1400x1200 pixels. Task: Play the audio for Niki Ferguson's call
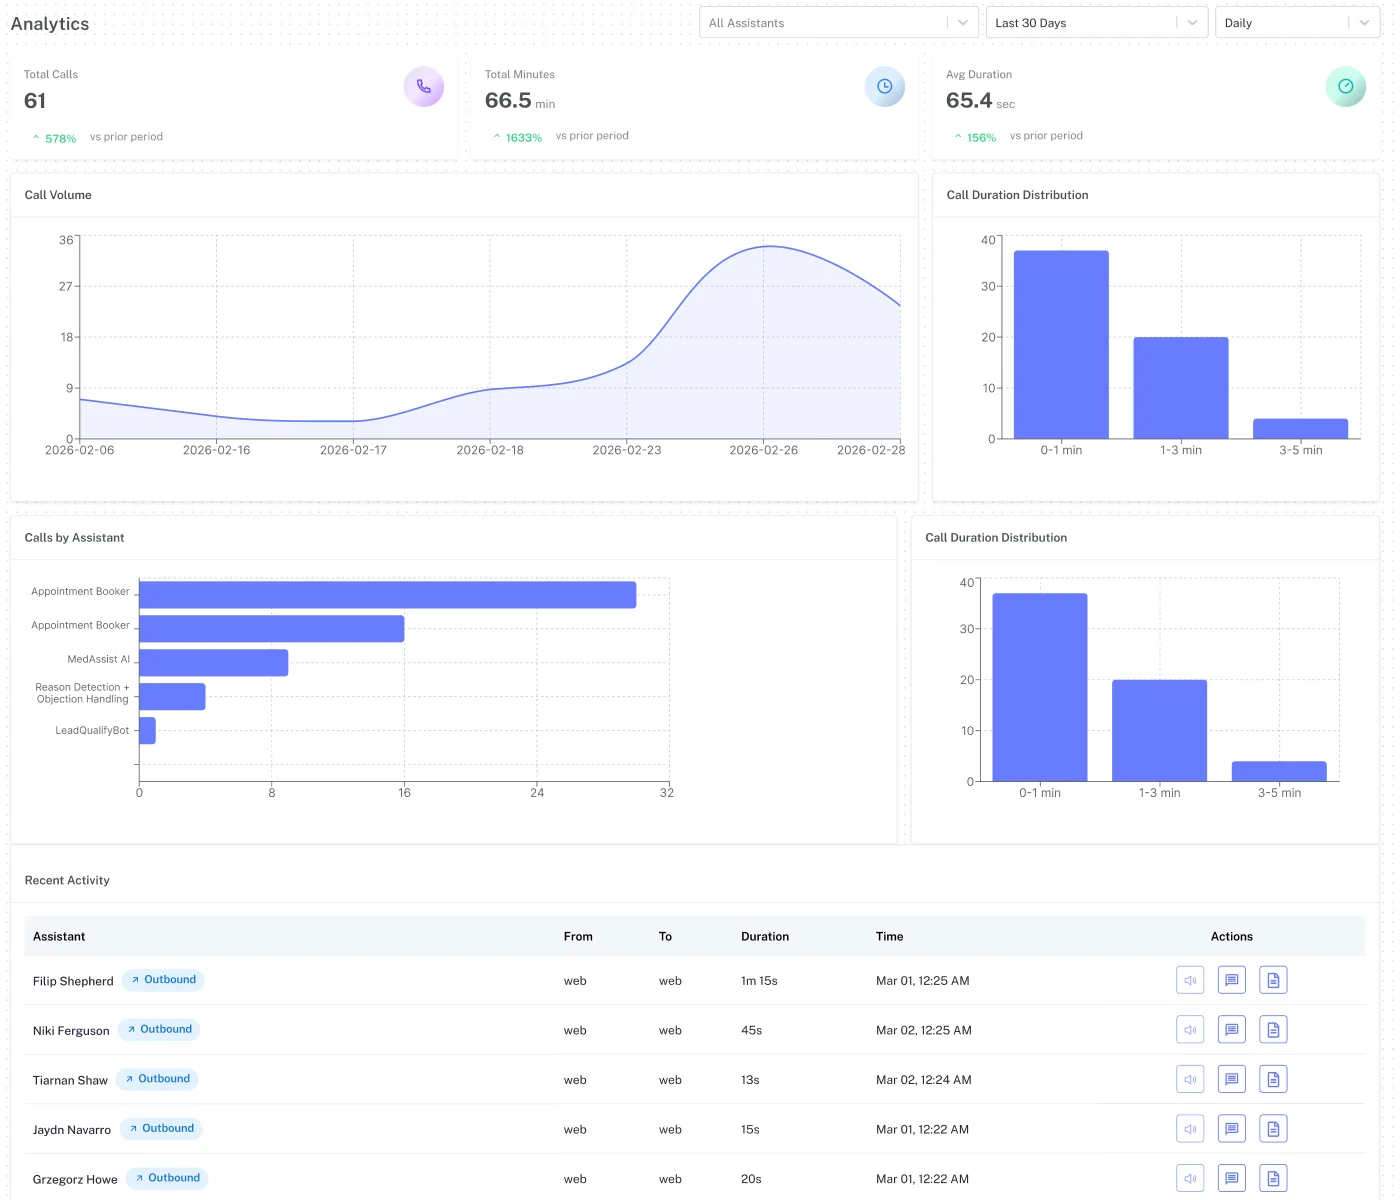click(x=1190, y=1030)
